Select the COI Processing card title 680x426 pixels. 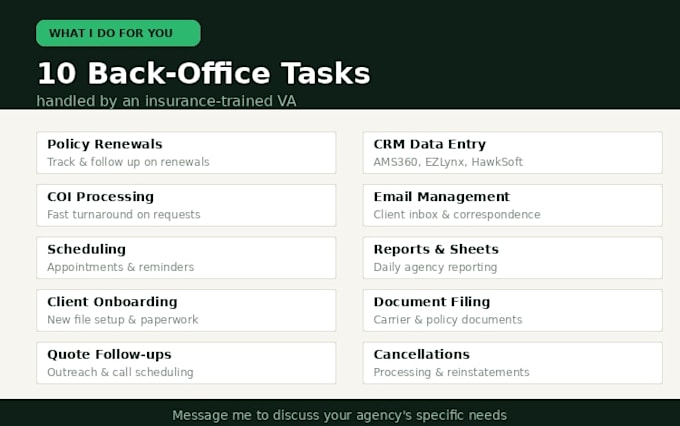pyautogui.click(x=100, y=197)
